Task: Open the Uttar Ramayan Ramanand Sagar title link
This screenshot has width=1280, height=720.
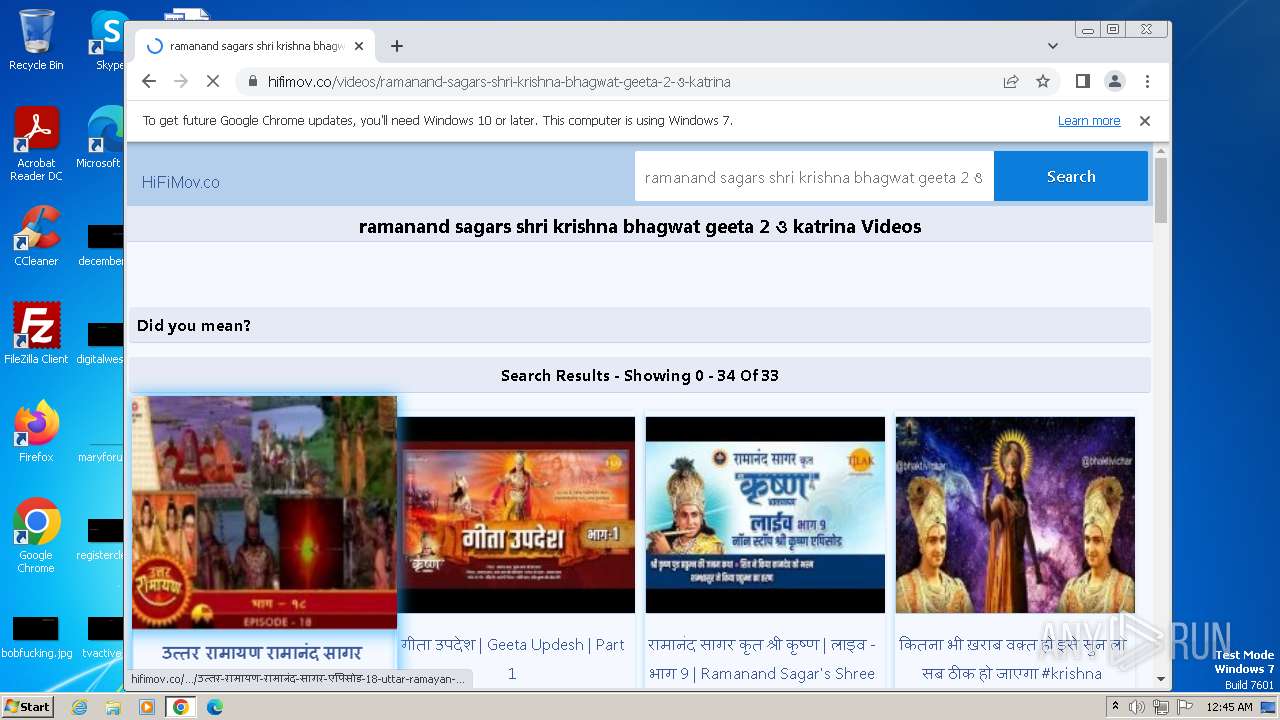Action: click(262, 653)
